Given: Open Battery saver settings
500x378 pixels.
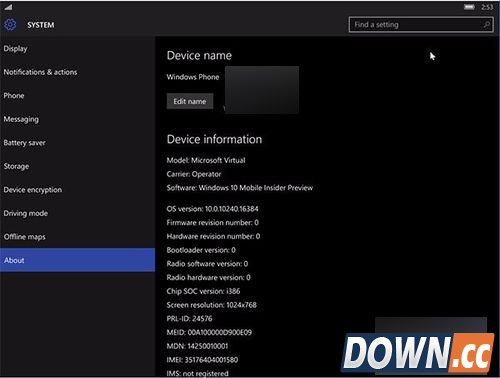Looking at the screenshot, I should tap(77, 143).
